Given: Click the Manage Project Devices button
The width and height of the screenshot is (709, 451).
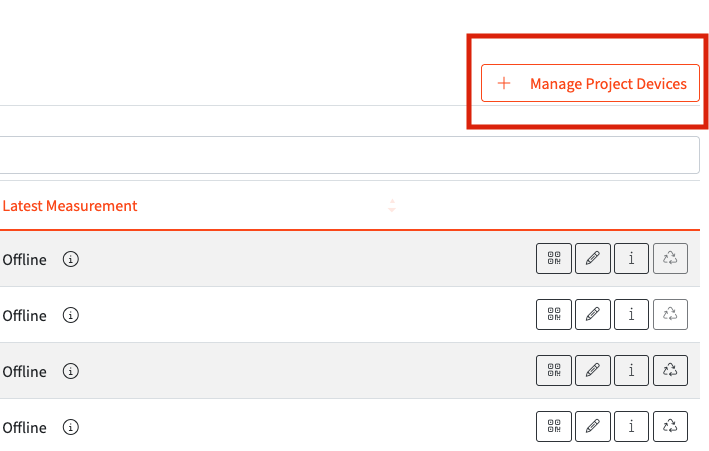Looking at the screenshot, I should (590, 84).
